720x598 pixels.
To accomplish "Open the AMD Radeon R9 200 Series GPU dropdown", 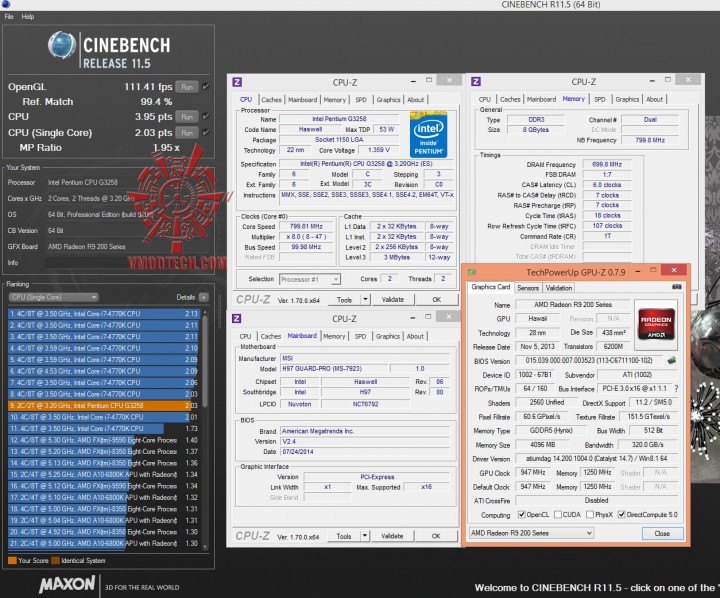I will (531, 533).
